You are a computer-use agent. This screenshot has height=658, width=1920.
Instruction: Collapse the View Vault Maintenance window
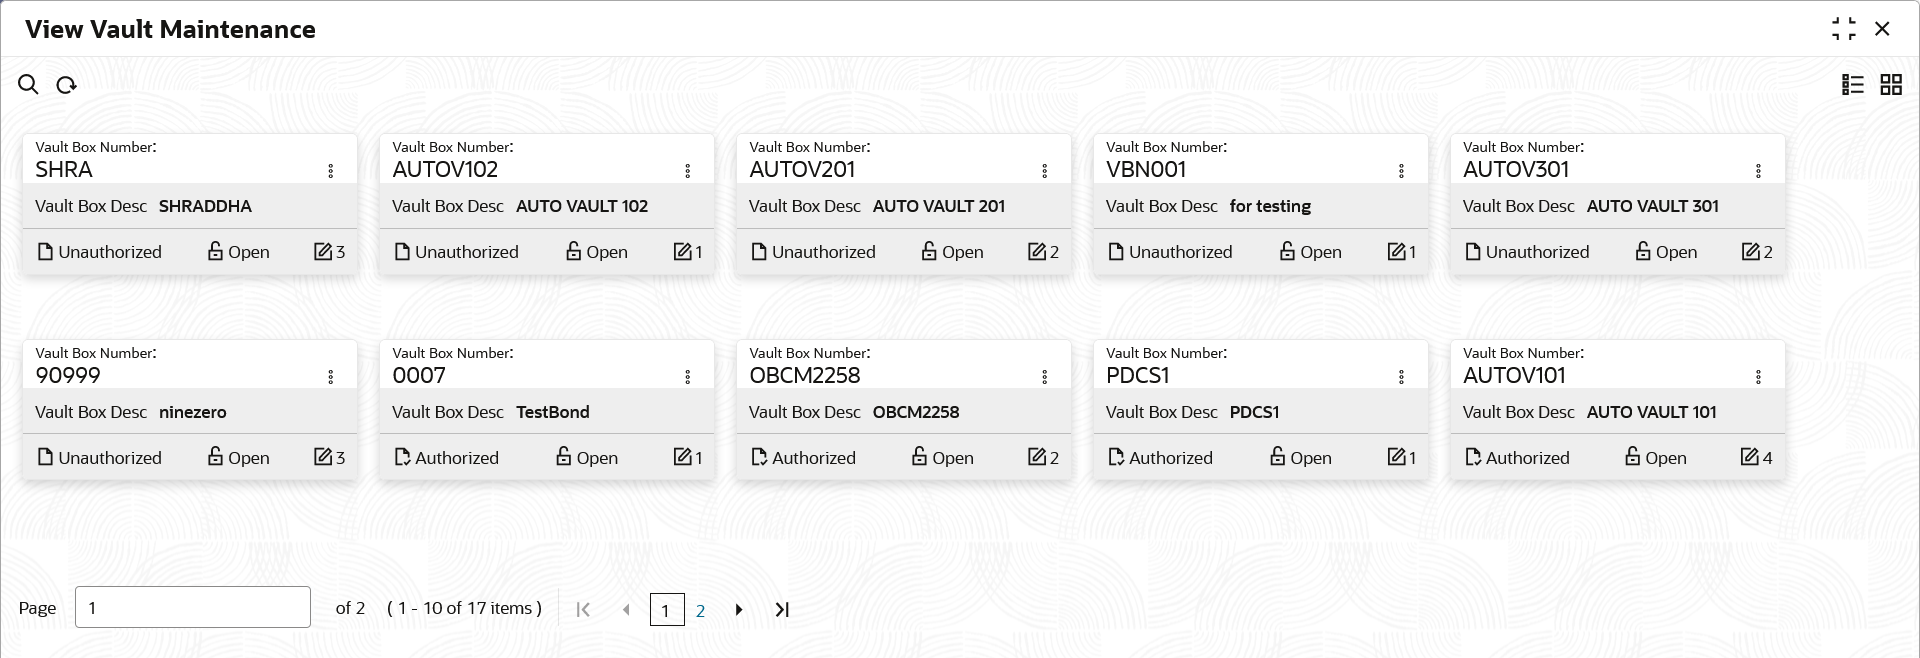pos(1843,29)
